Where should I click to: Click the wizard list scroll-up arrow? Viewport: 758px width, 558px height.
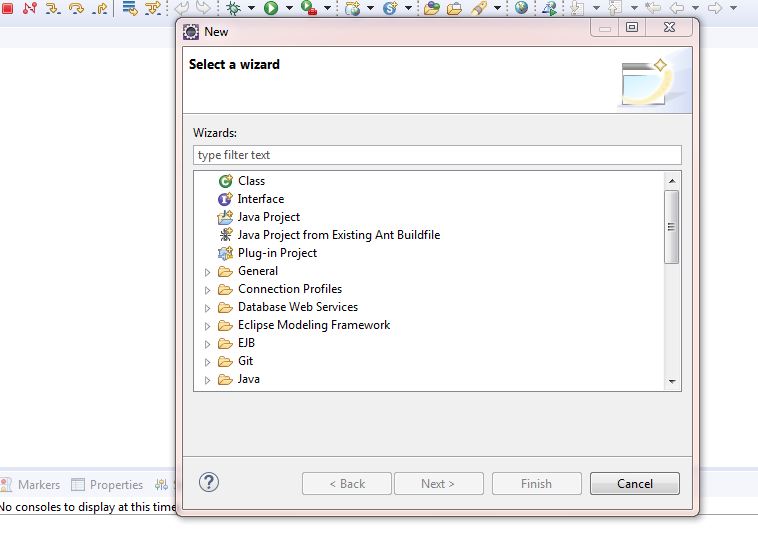point(672,181)
